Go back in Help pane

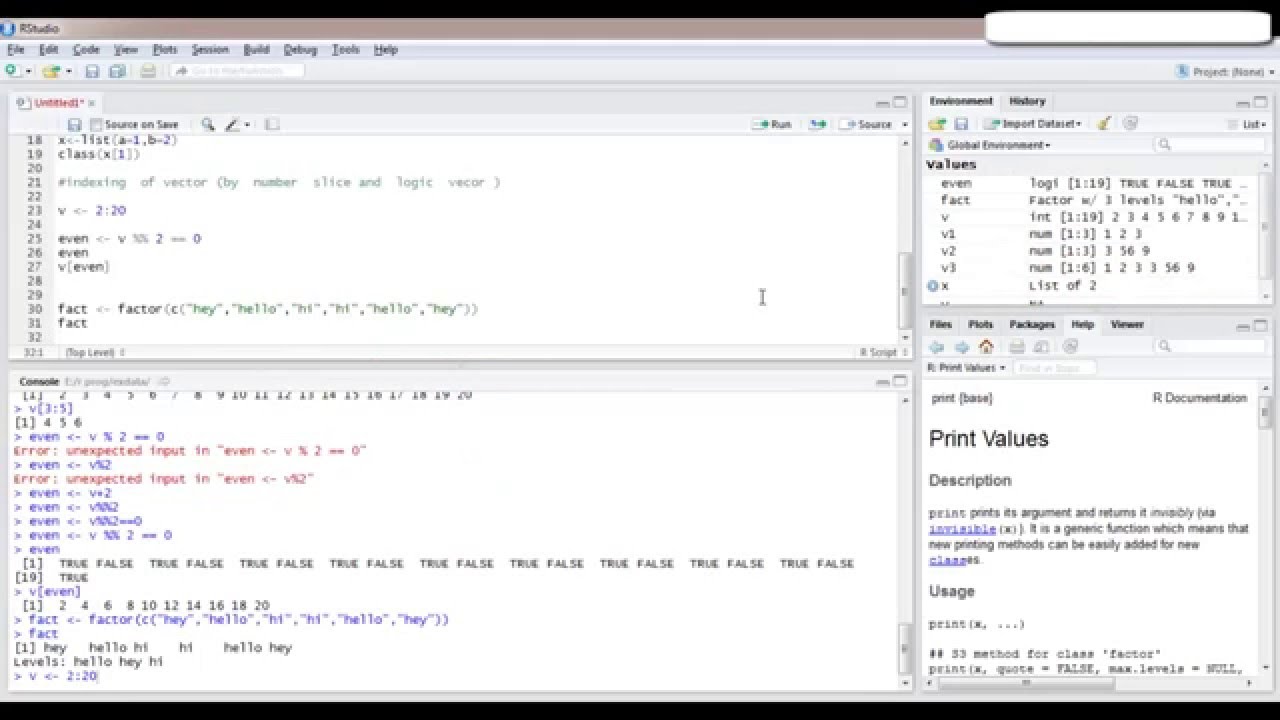[x=937, y=347]
